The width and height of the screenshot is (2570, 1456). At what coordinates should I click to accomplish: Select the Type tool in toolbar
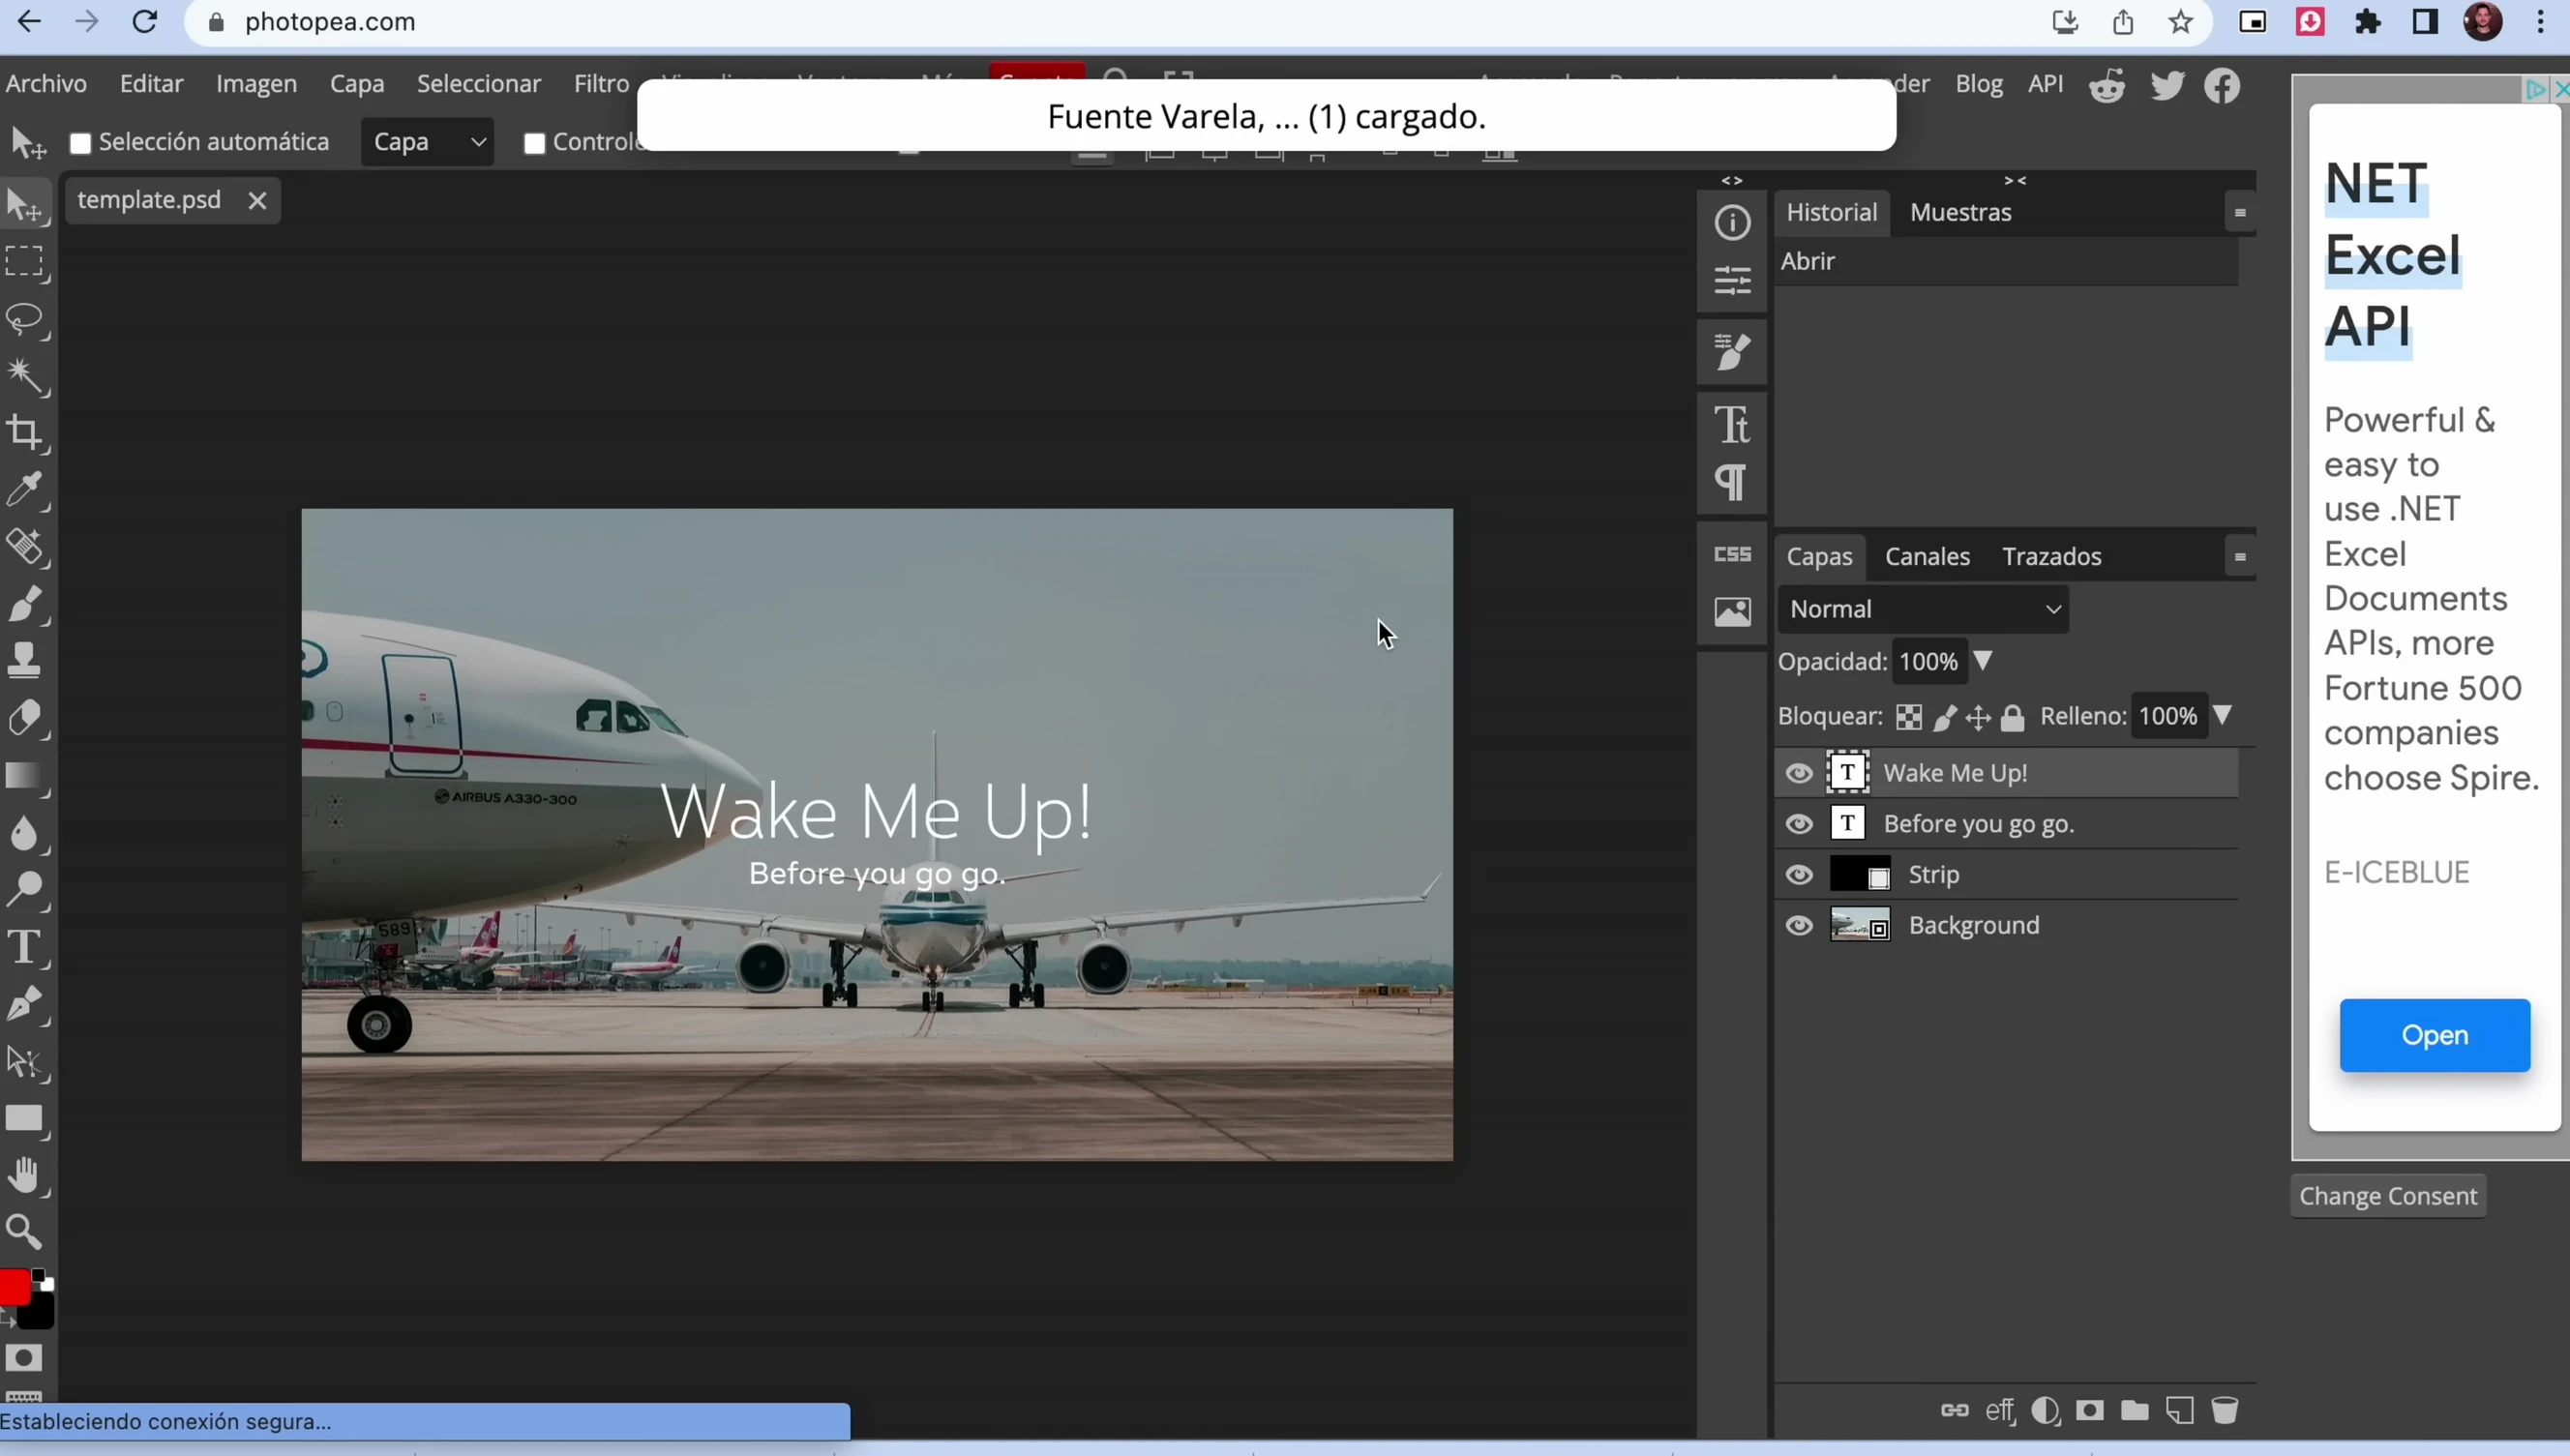[x=25, y=947]
